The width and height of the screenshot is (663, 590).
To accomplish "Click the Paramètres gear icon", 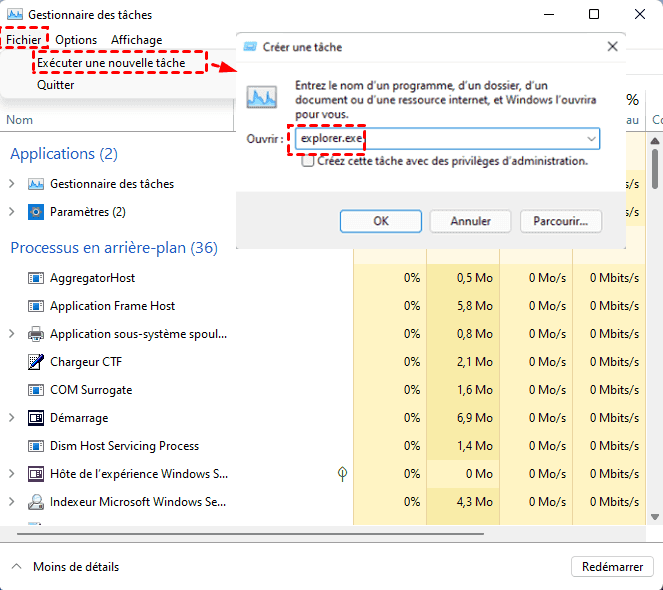I will pos(36,212).
